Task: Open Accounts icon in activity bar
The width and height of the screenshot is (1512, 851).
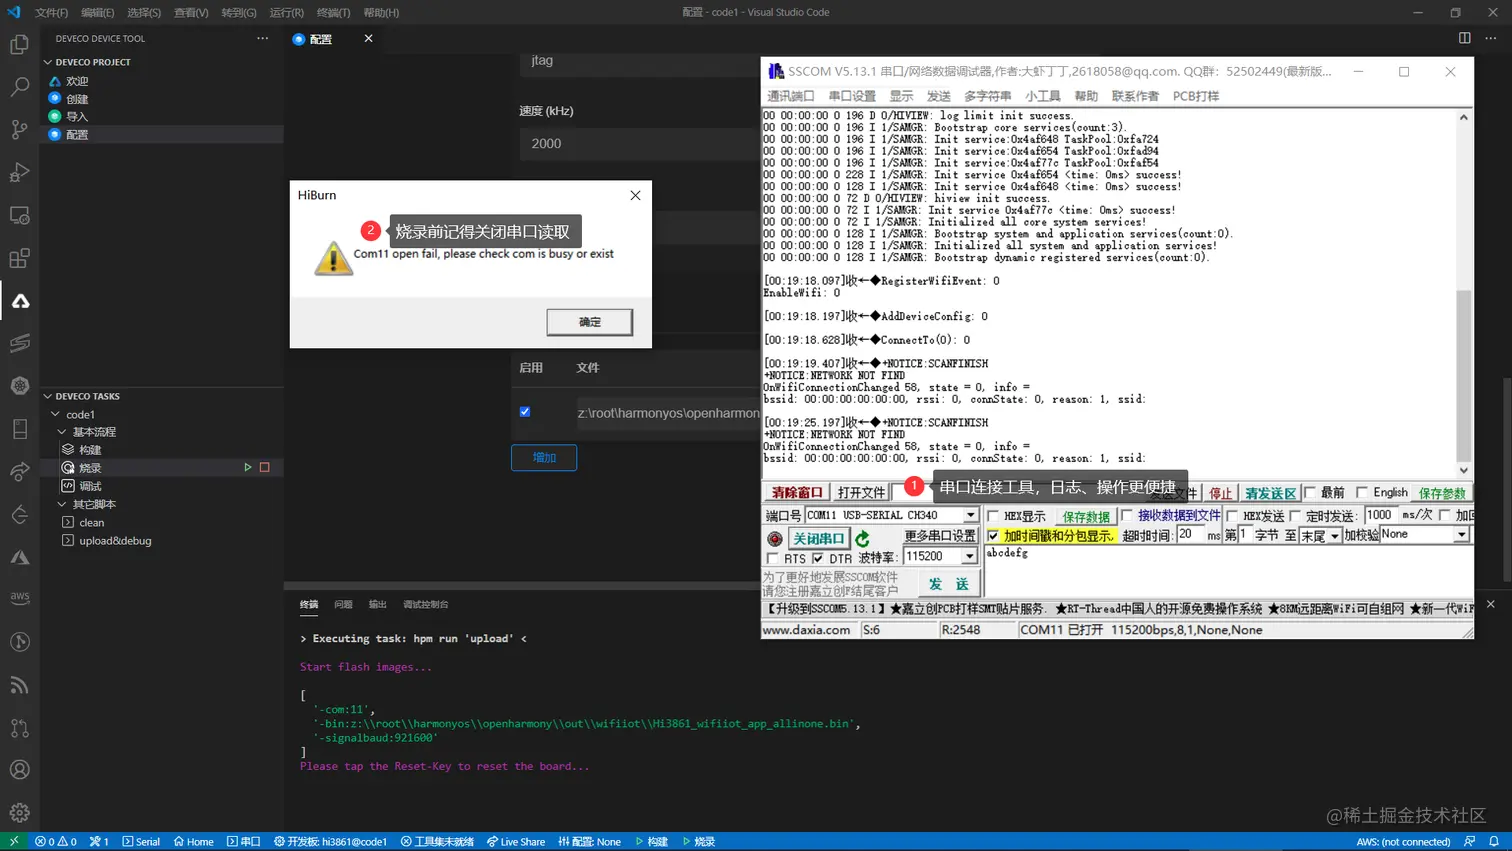Action: click(x=19, y=770)
